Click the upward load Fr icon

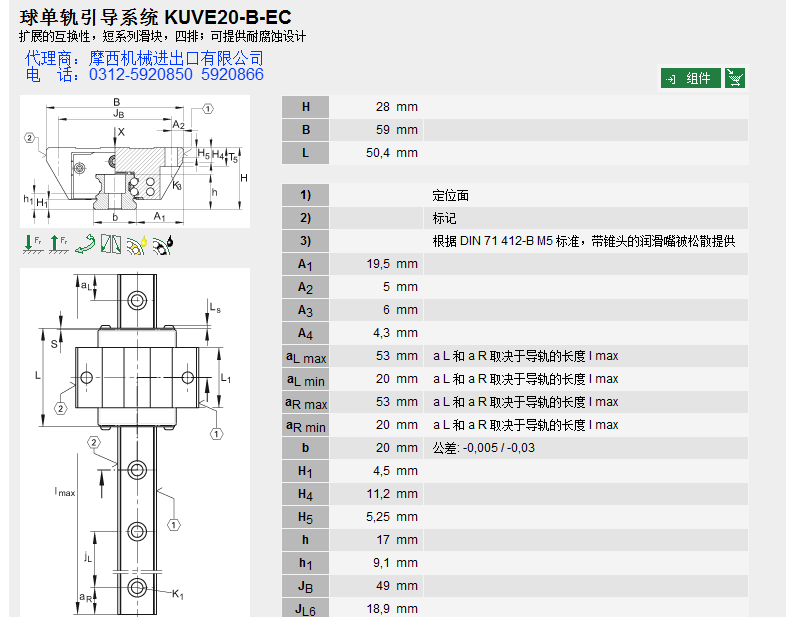59,242
